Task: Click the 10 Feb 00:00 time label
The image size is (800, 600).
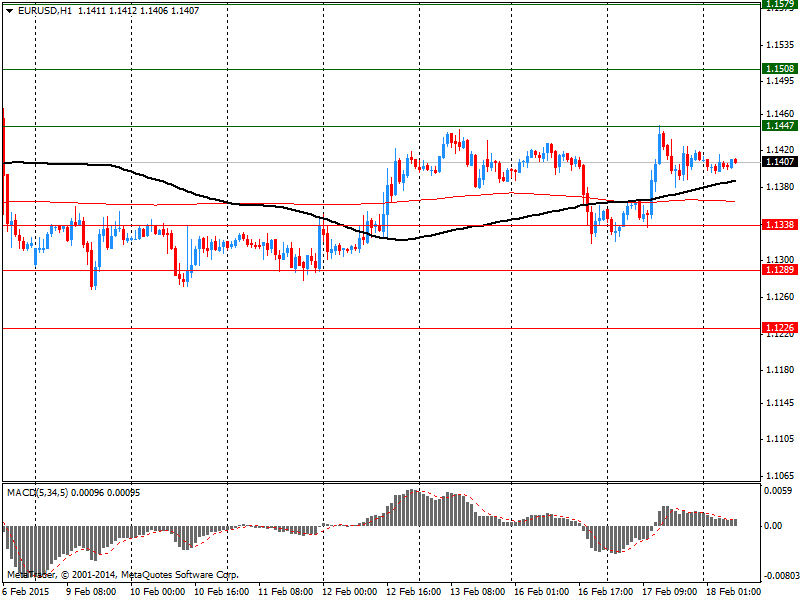Action: tap(157, 591)
